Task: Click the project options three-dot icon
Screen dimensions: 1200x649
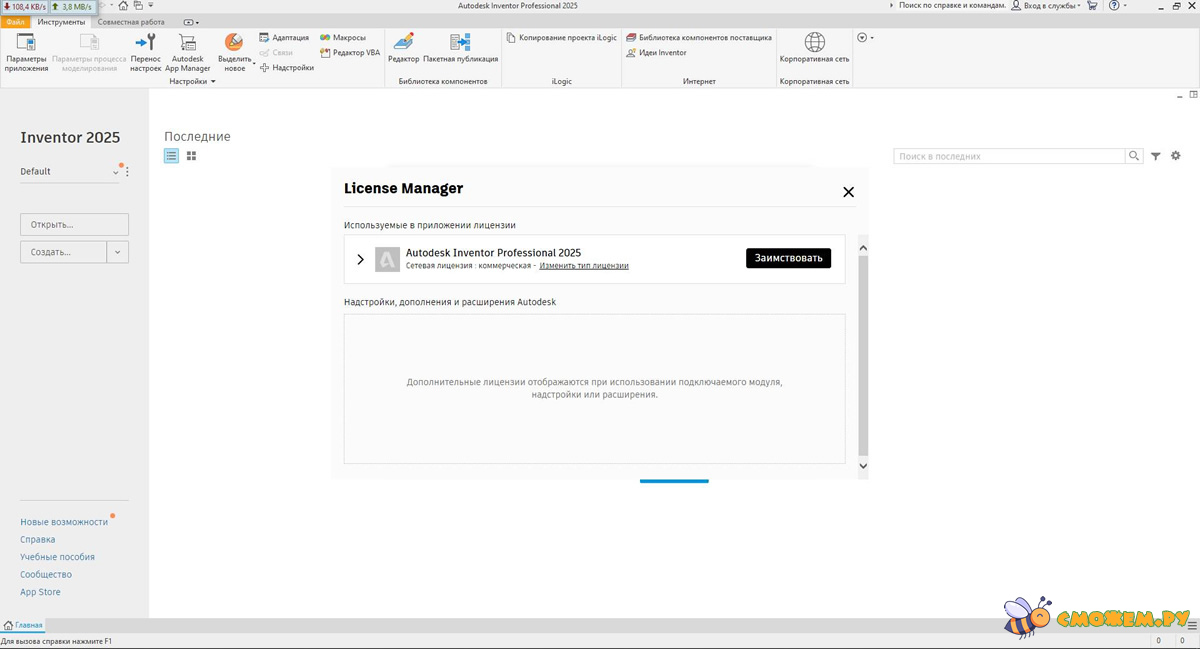Action: [x=127, y=172]
